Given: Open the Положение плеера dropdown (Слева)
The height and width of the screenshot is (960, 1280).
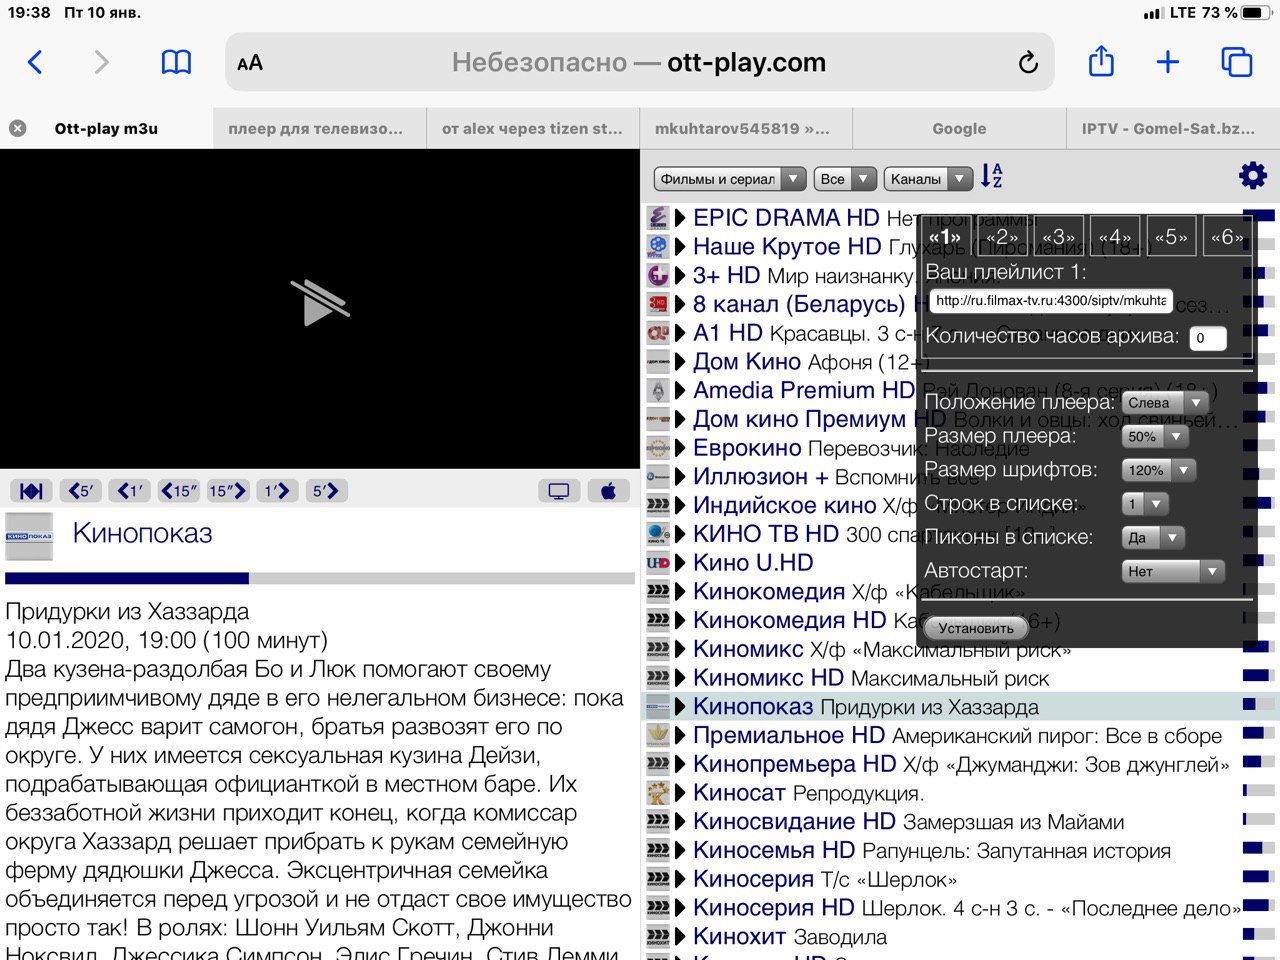Looking at the screenshot, I should (x=1165, y=403).
